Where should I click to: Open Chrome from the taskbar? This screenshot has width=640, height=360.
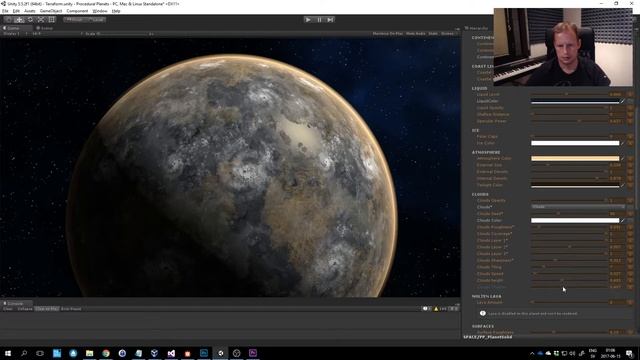106,353
